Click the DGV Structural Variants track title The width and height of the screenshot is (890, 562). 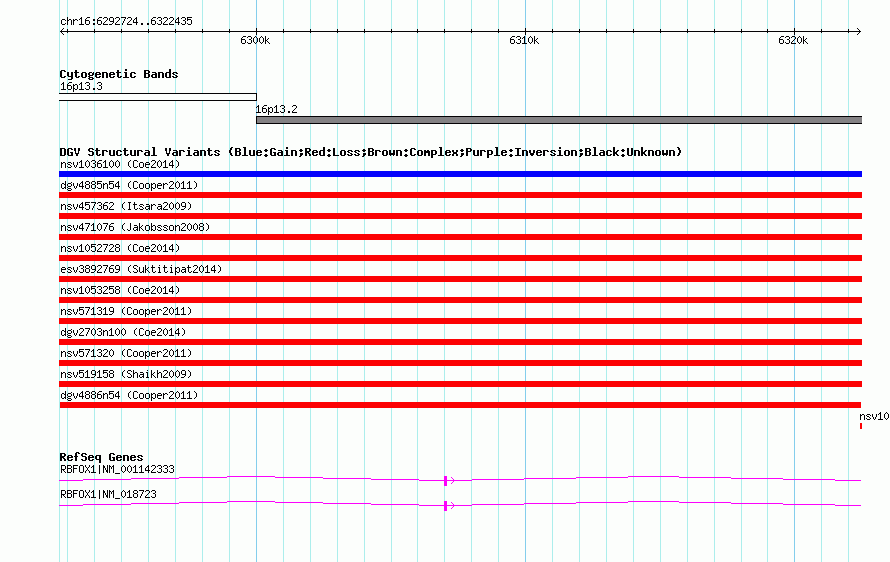[371, 152]
